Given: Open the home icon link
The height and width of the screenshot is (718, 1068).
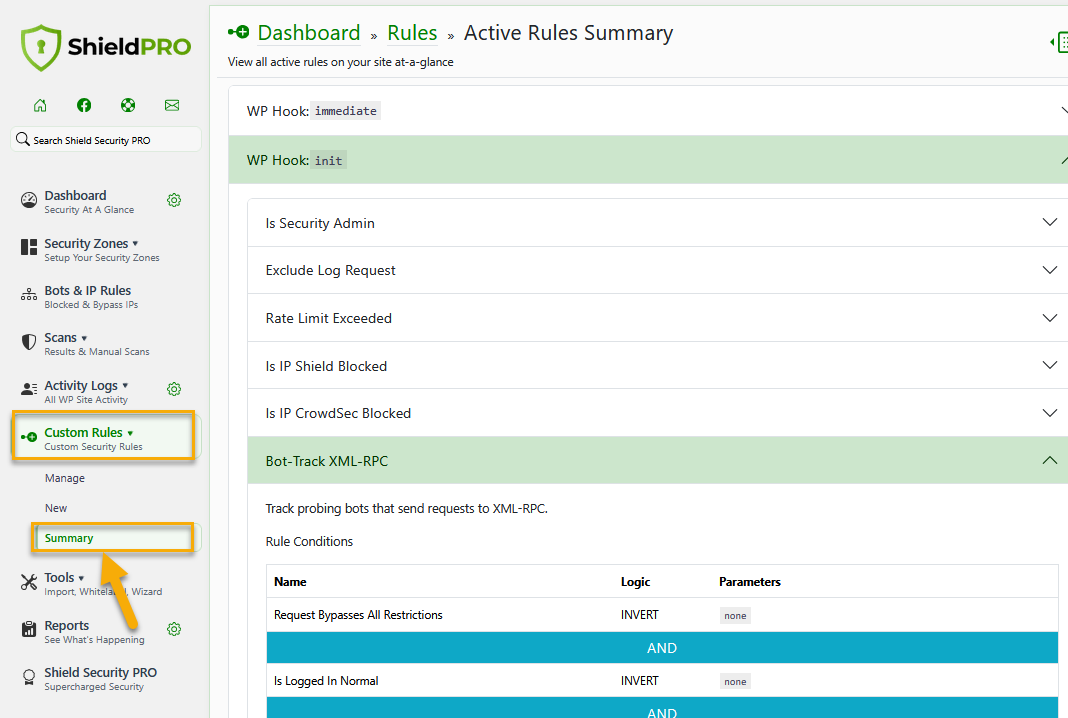Looking at the screenshot, I should (40, 105).
